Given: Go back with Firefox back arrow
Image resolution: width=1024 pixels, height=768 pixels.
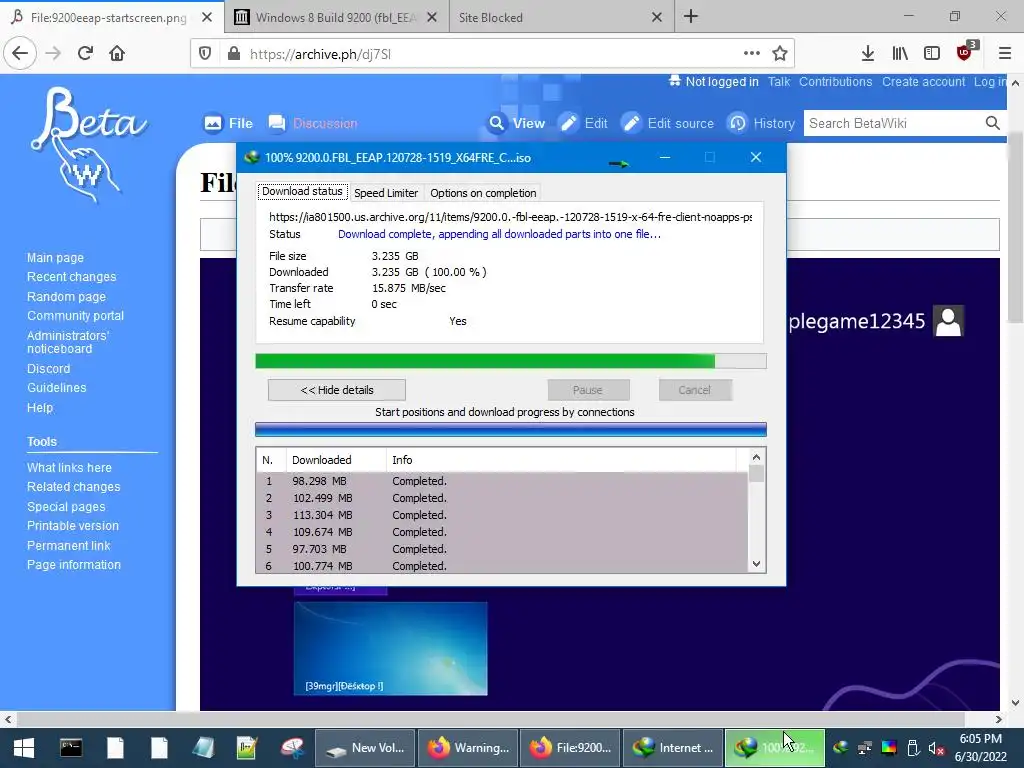Looking at the screenshot, I should [x=20, y=54].
